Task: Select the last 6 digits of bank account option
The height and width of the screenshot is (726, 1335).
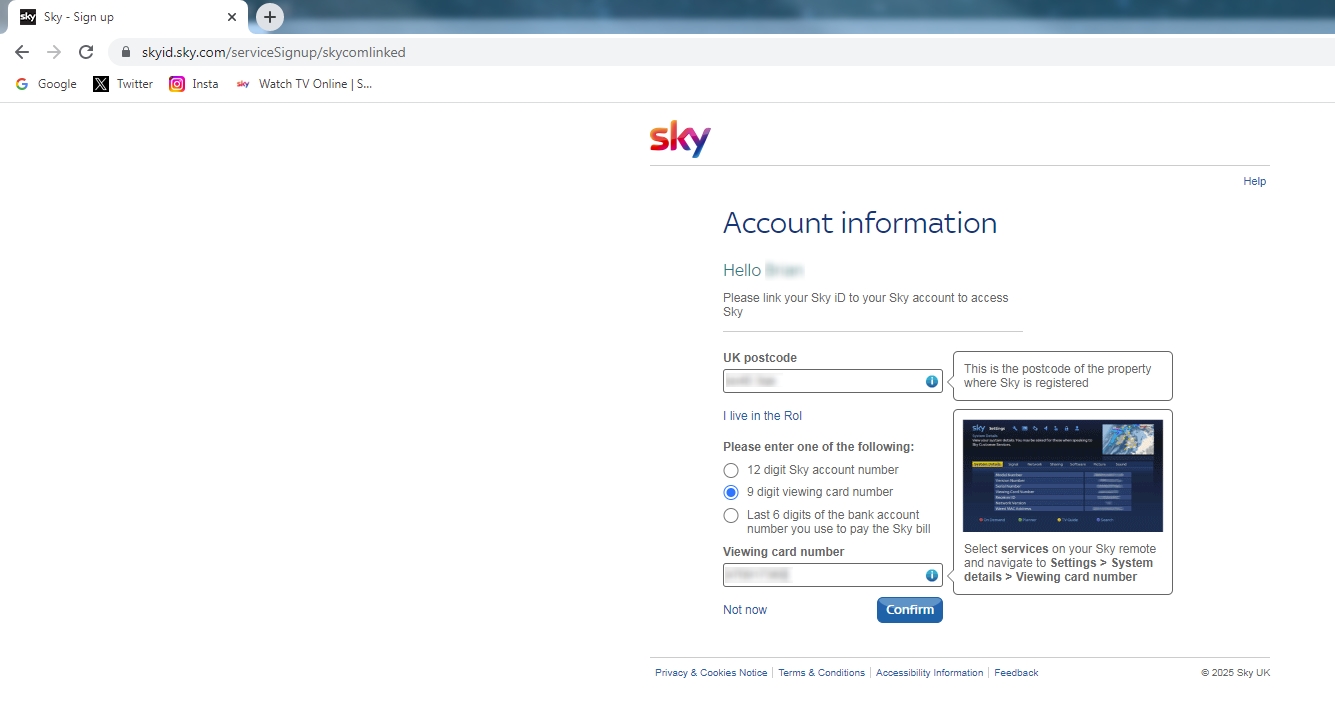Action: tap(731, 515)
